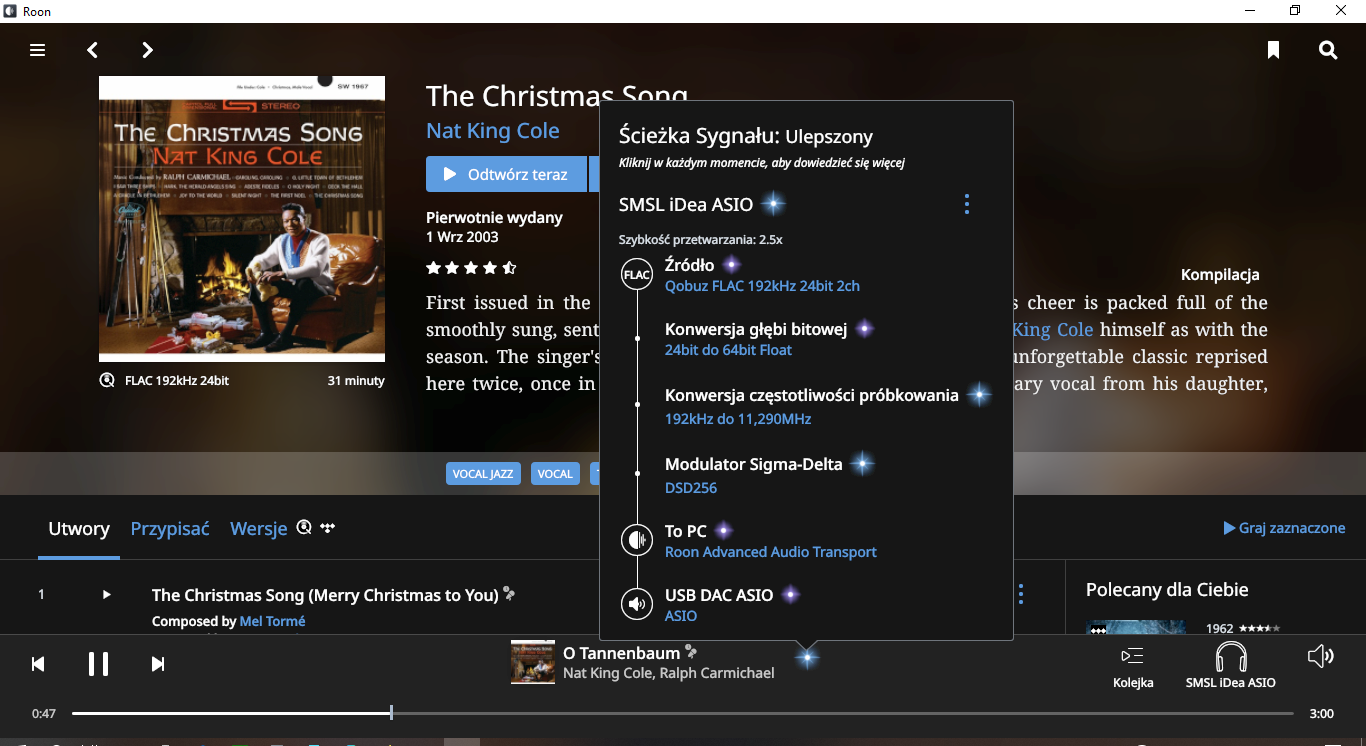Select the VOCAL JAZZ genre tag
1366x746 pixels.
pos(484,474)
